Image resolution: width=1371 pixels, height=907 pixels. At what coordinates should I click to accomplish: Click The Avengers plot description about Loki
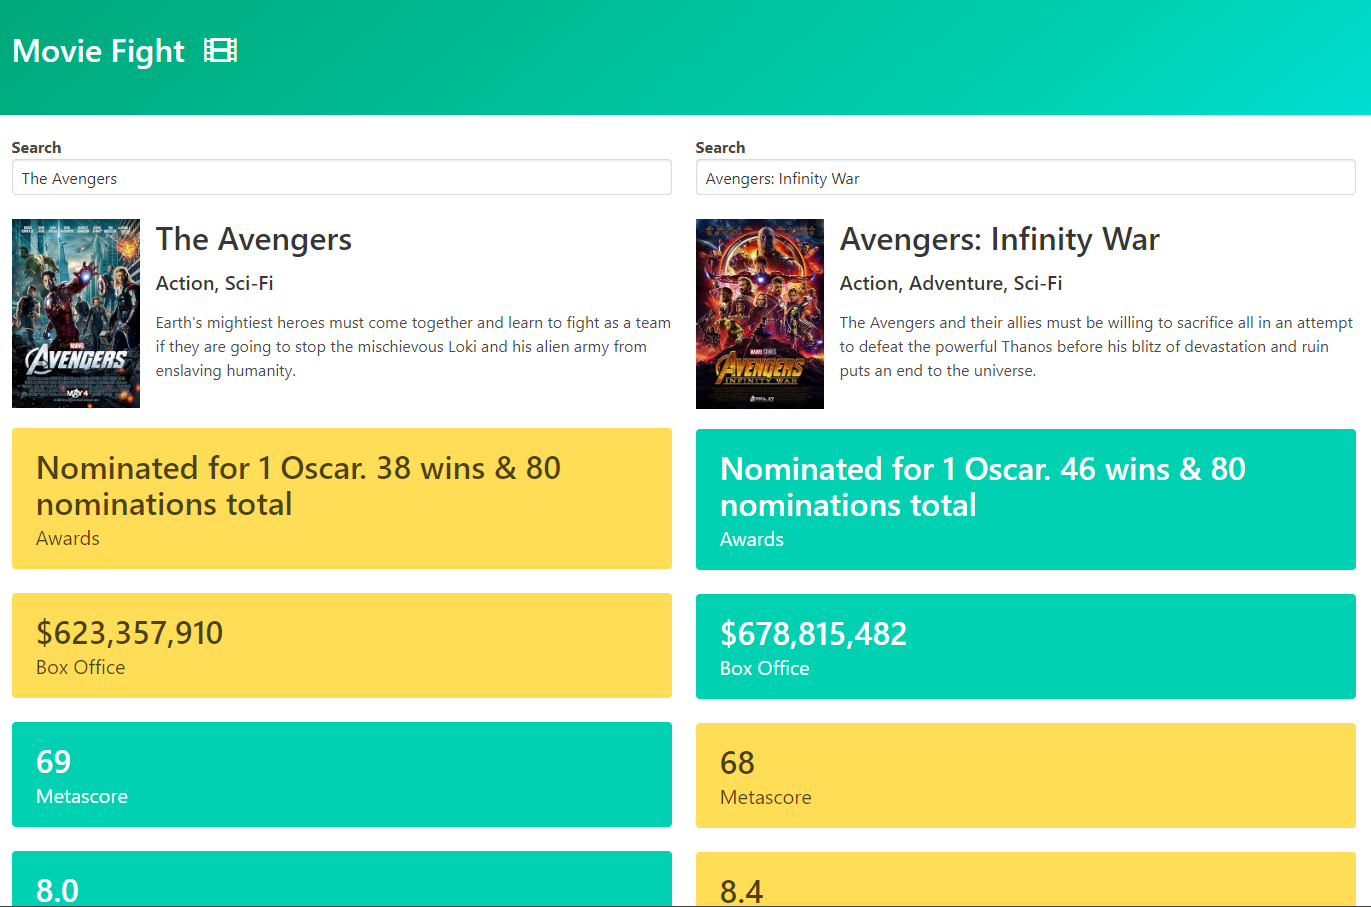(413, 346)
